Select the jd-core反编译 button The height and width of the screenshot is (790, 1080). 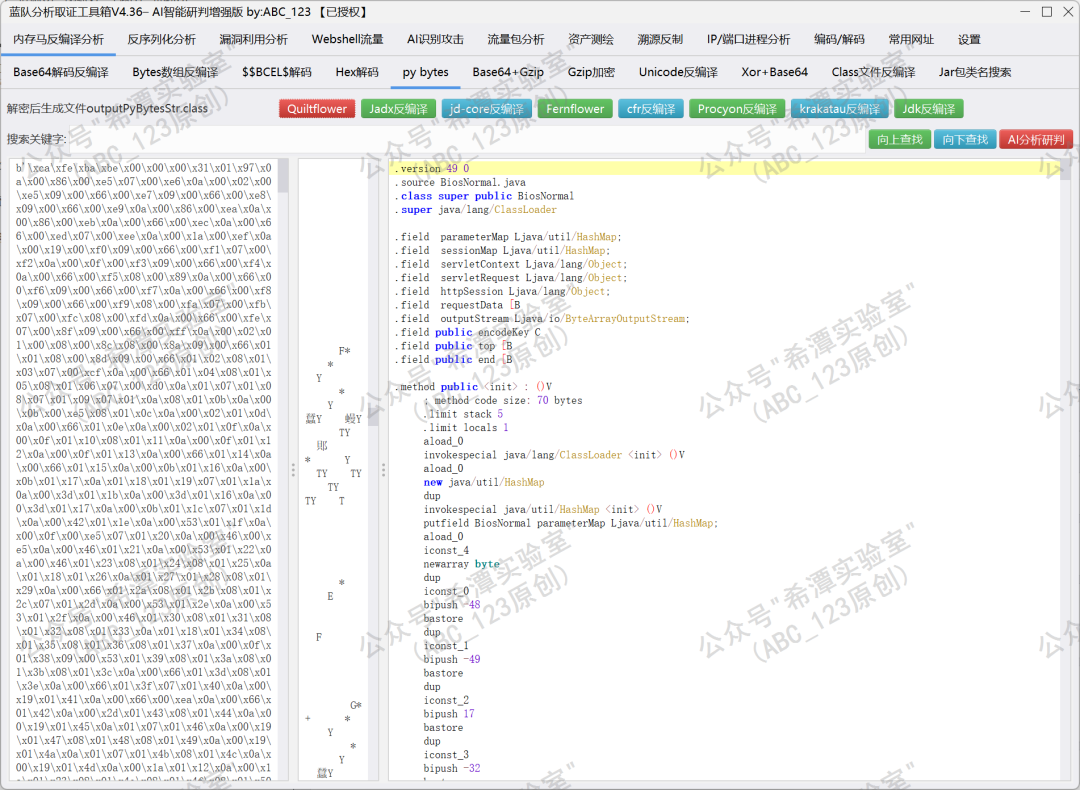click(486, 109)
